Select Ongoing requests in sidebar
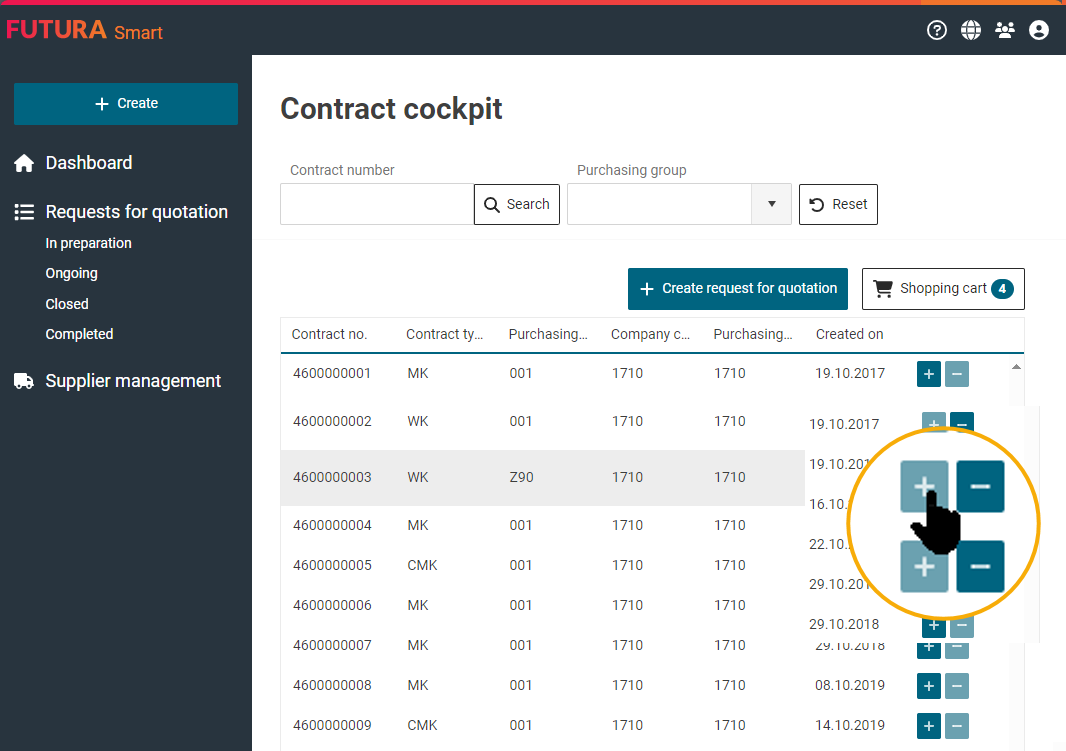Screen dimensions: 1066x751 (x=71, y=273)
